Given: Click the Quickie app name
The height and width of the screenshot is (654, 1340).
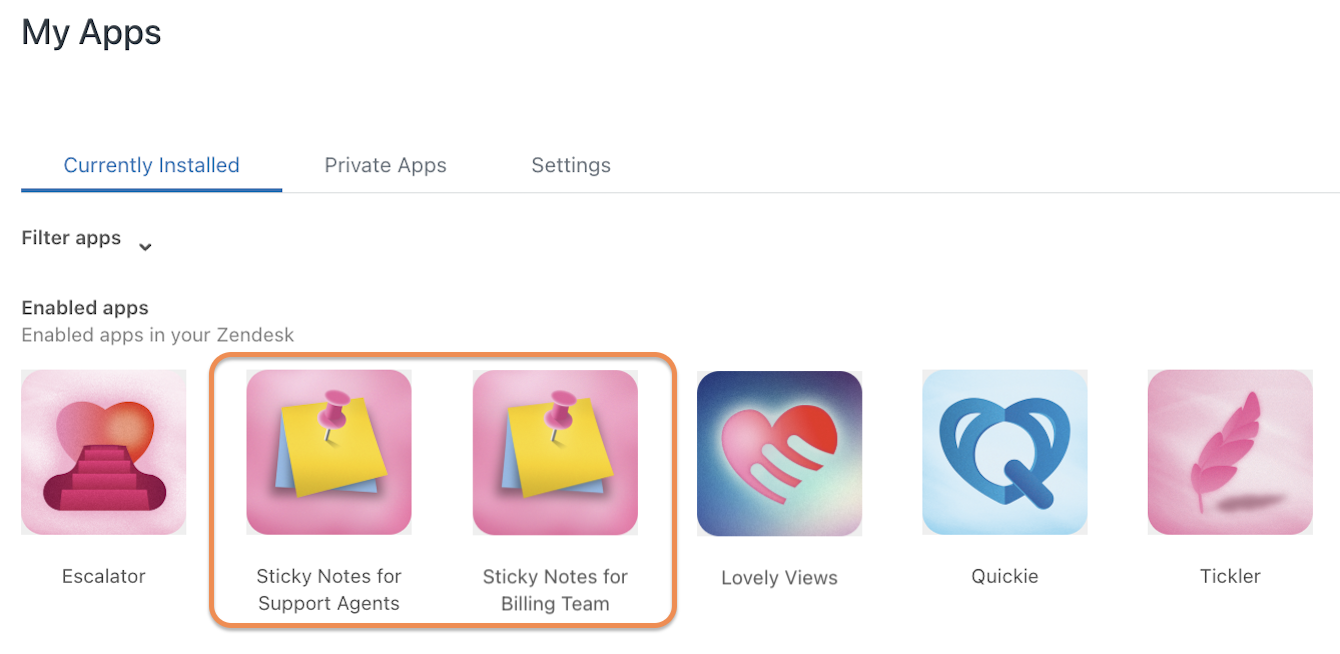Looking at the screenshot, I should click(x=1005, y=576).
